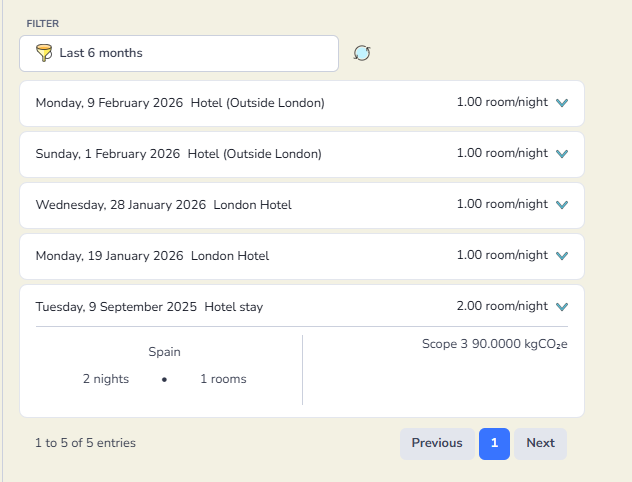Click the Hotel stay 9 September header

tap(150, 307)
